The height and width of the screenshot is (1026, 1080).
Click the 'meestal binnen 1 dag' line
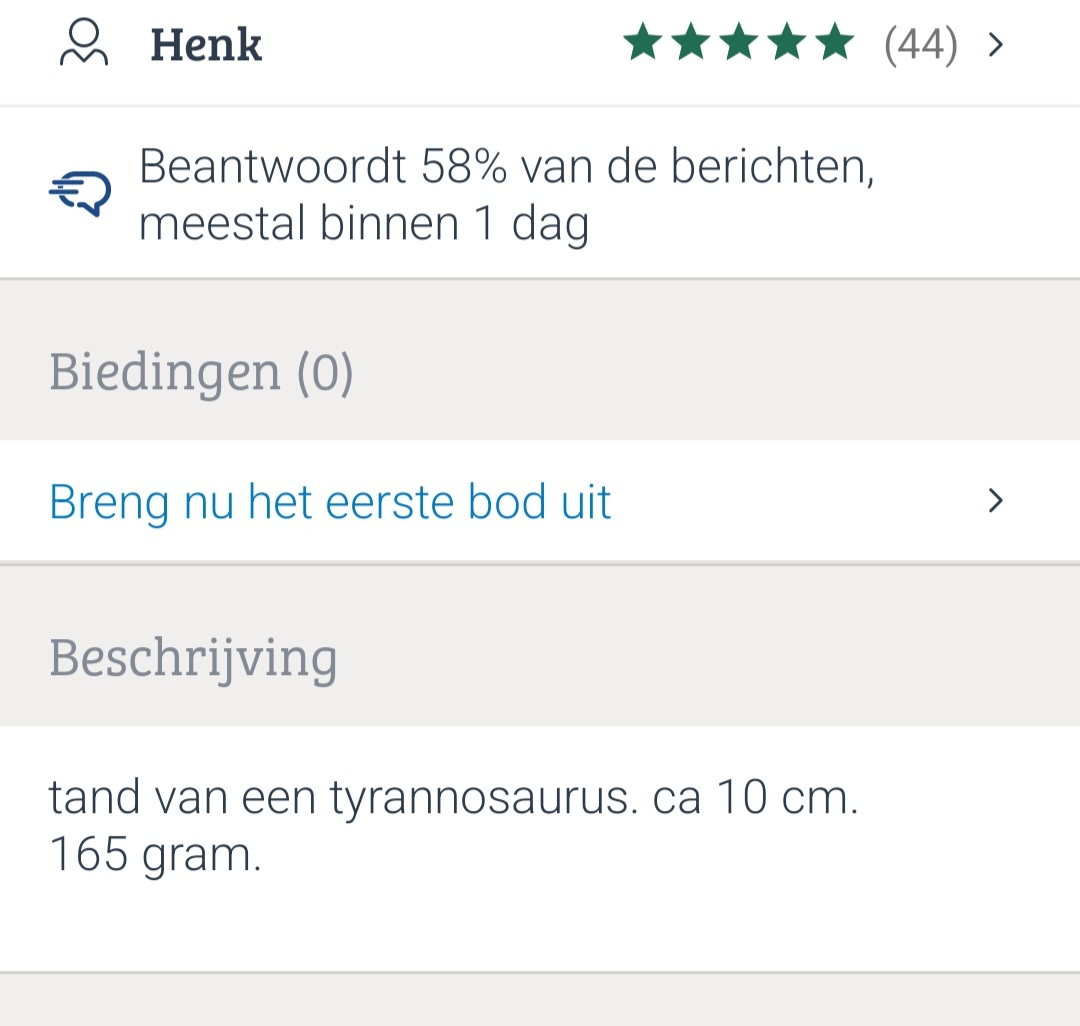pos(363,224)
